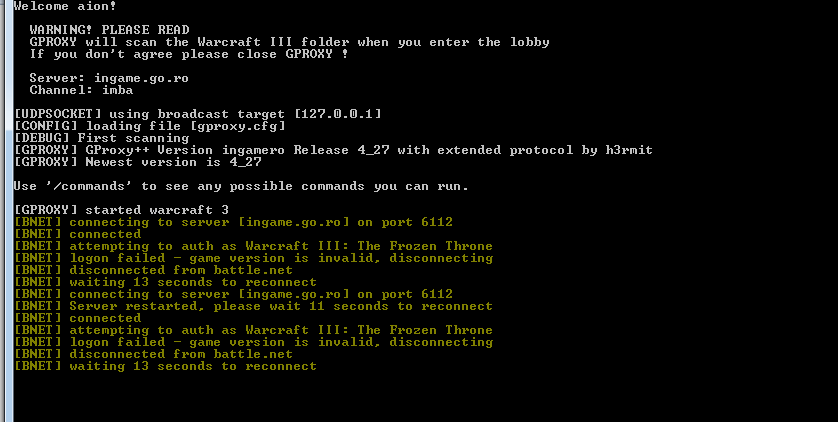
Task: Click the "Welcome aion!" greeting line
Action: [54, 6]
